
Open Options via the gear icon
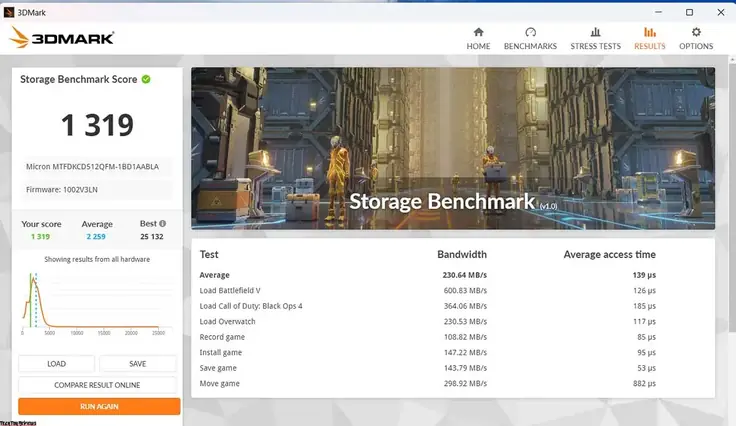pyautogui.click(x=696, y=32)
